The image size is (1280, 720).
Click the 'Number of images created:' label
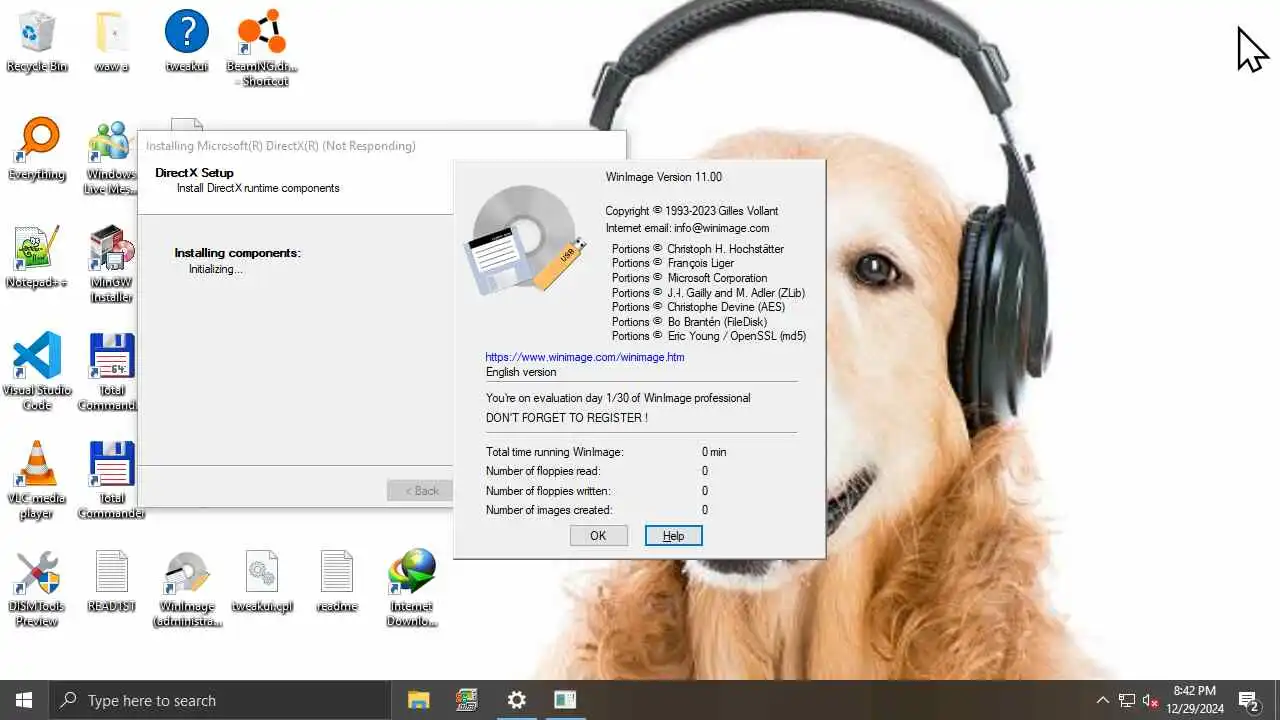click(549, 510)
